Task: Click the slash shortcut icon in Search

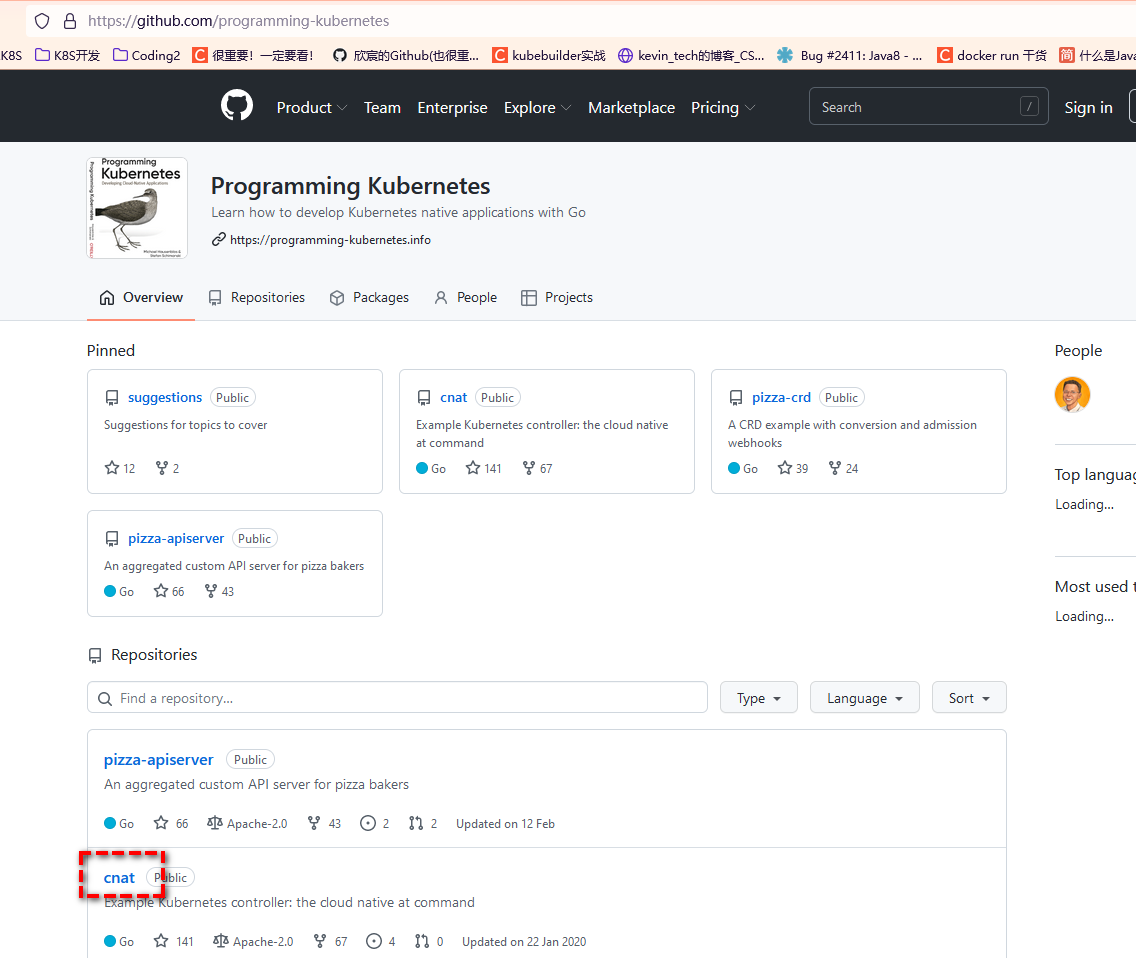Action: (1030, 107)
